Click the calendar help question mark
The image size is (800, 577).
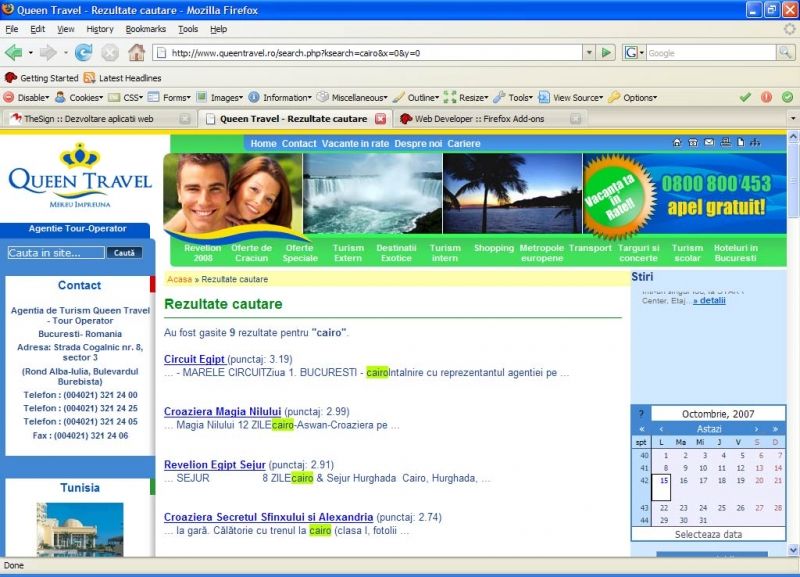[641, 414]
